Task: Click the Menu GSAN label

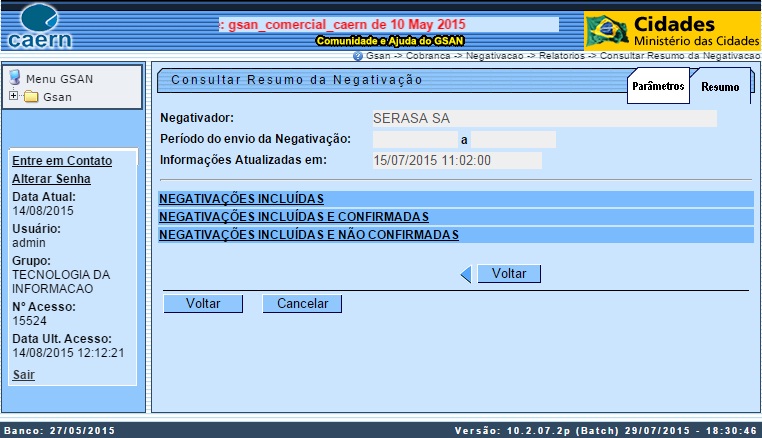Action: pos(59,79)
